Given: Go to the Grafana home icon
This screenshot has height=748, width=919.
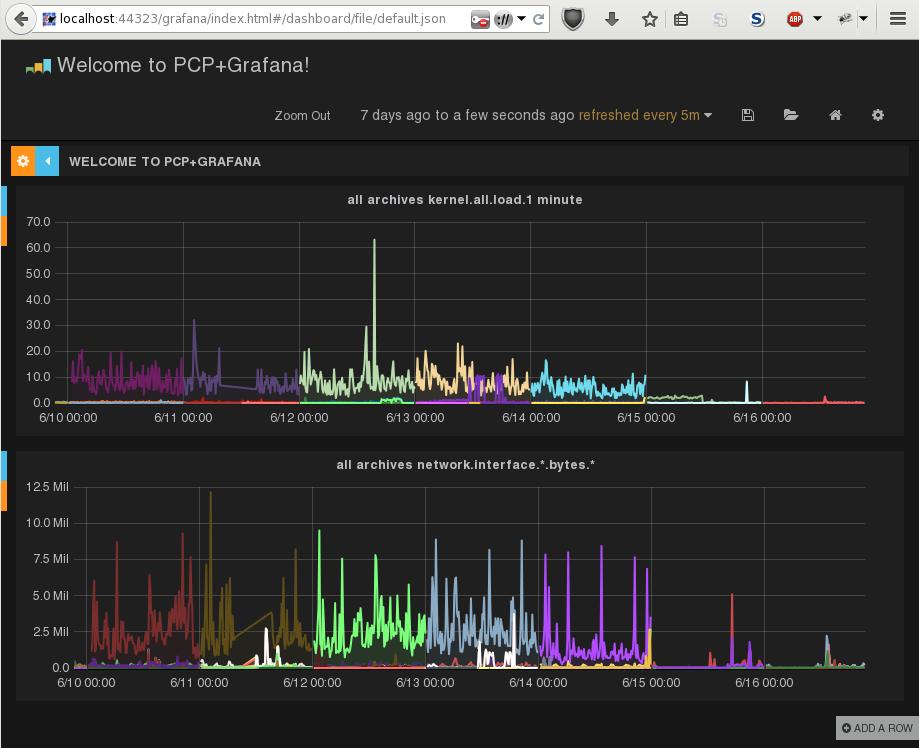Looking at the screenshot, I should coord(835,115).
